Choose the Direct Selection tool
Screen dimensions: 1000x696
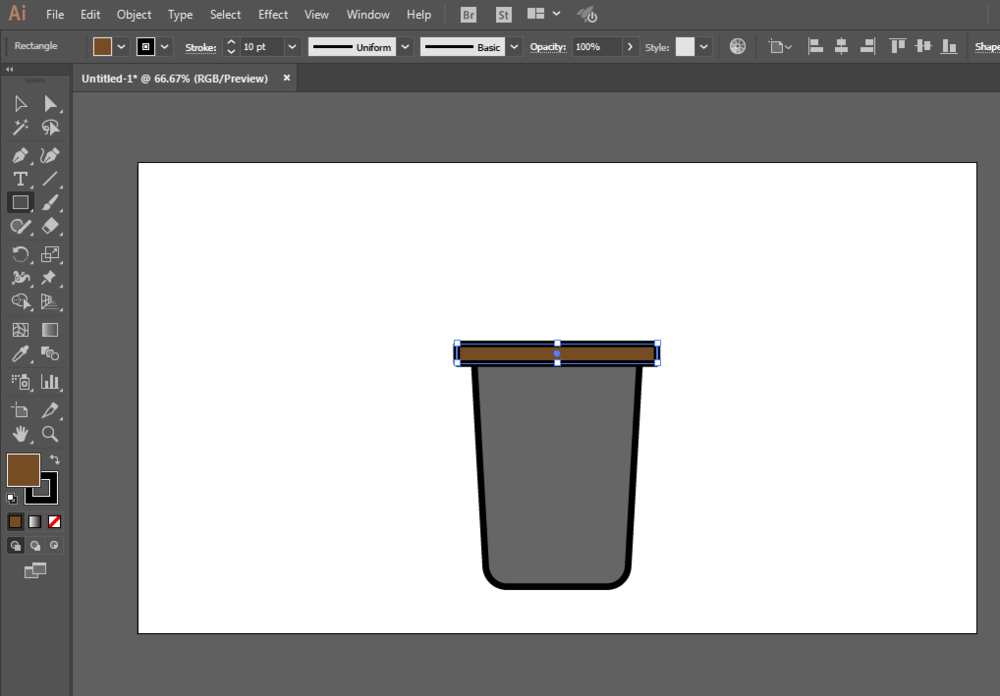pyautogui.click(x=50, y=104)
